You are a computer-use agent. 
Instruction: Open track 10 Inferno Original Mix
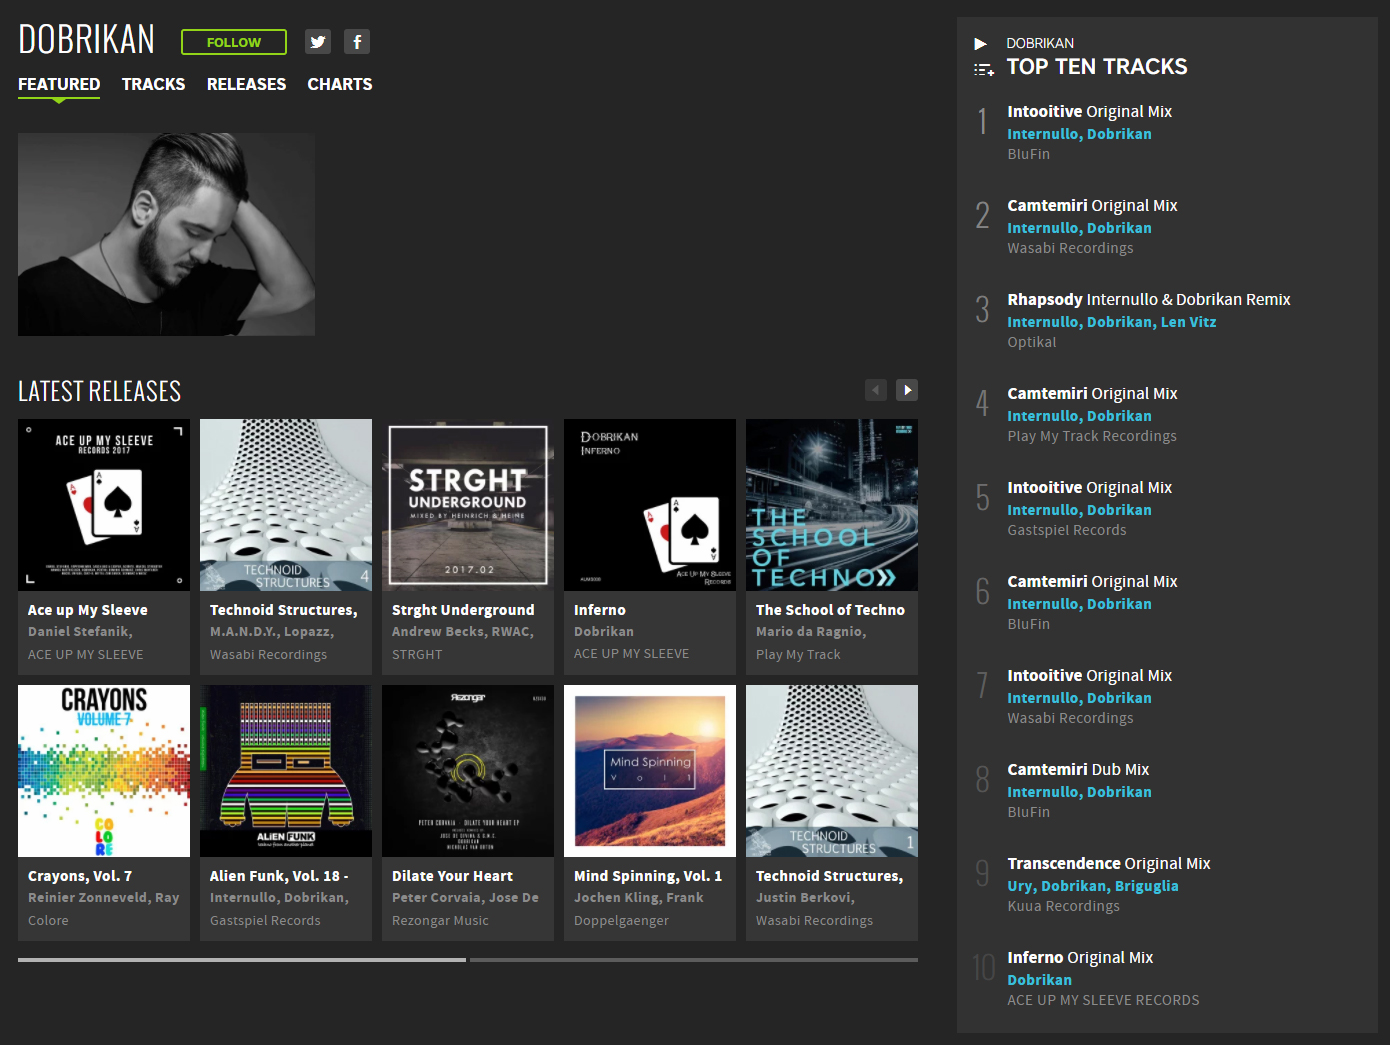pyautogui.click(x=1080, y=958)
